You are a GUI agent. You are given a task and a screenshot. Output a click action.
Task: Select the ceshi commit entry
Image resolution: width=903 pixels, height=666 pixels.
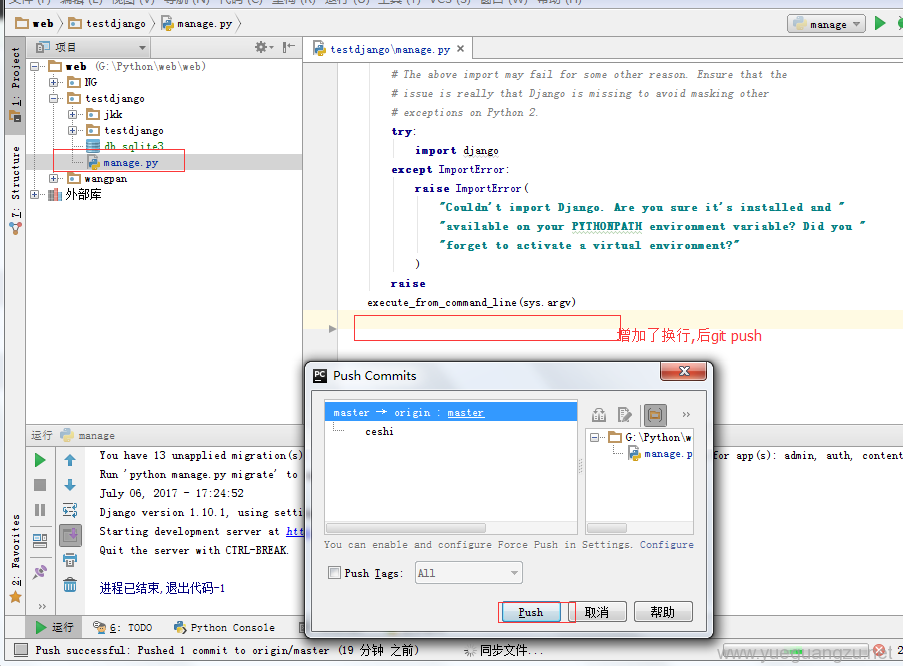(379, 432)
